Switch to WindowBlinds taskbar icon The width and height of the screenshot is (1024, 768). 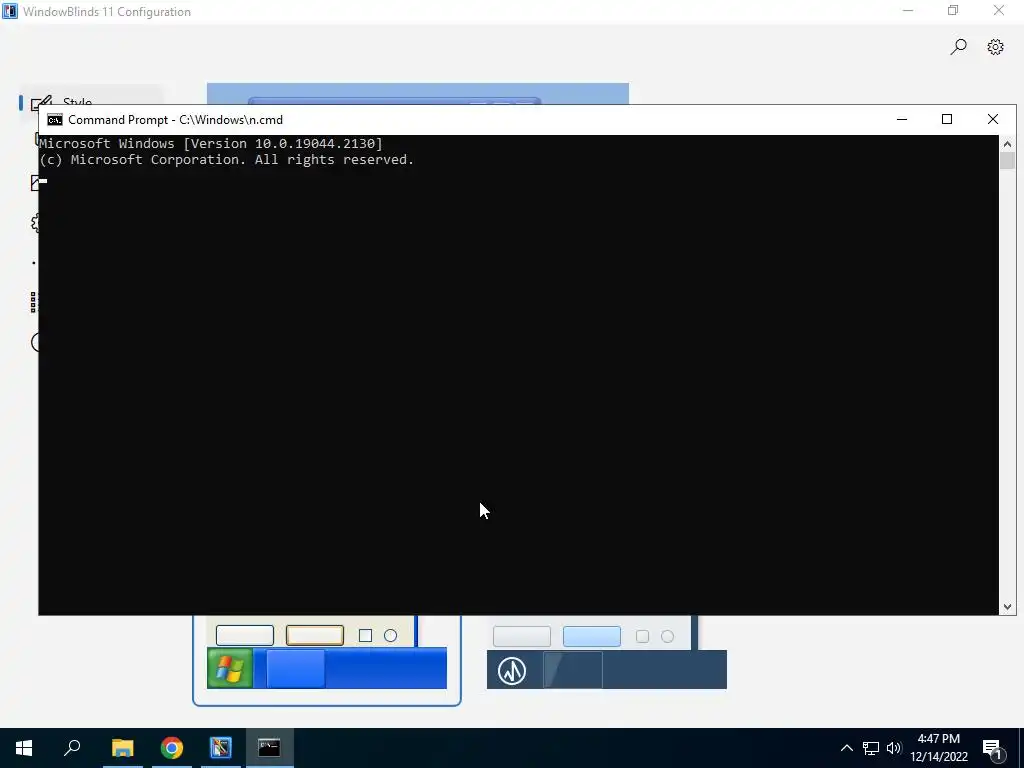pos(221,748)
